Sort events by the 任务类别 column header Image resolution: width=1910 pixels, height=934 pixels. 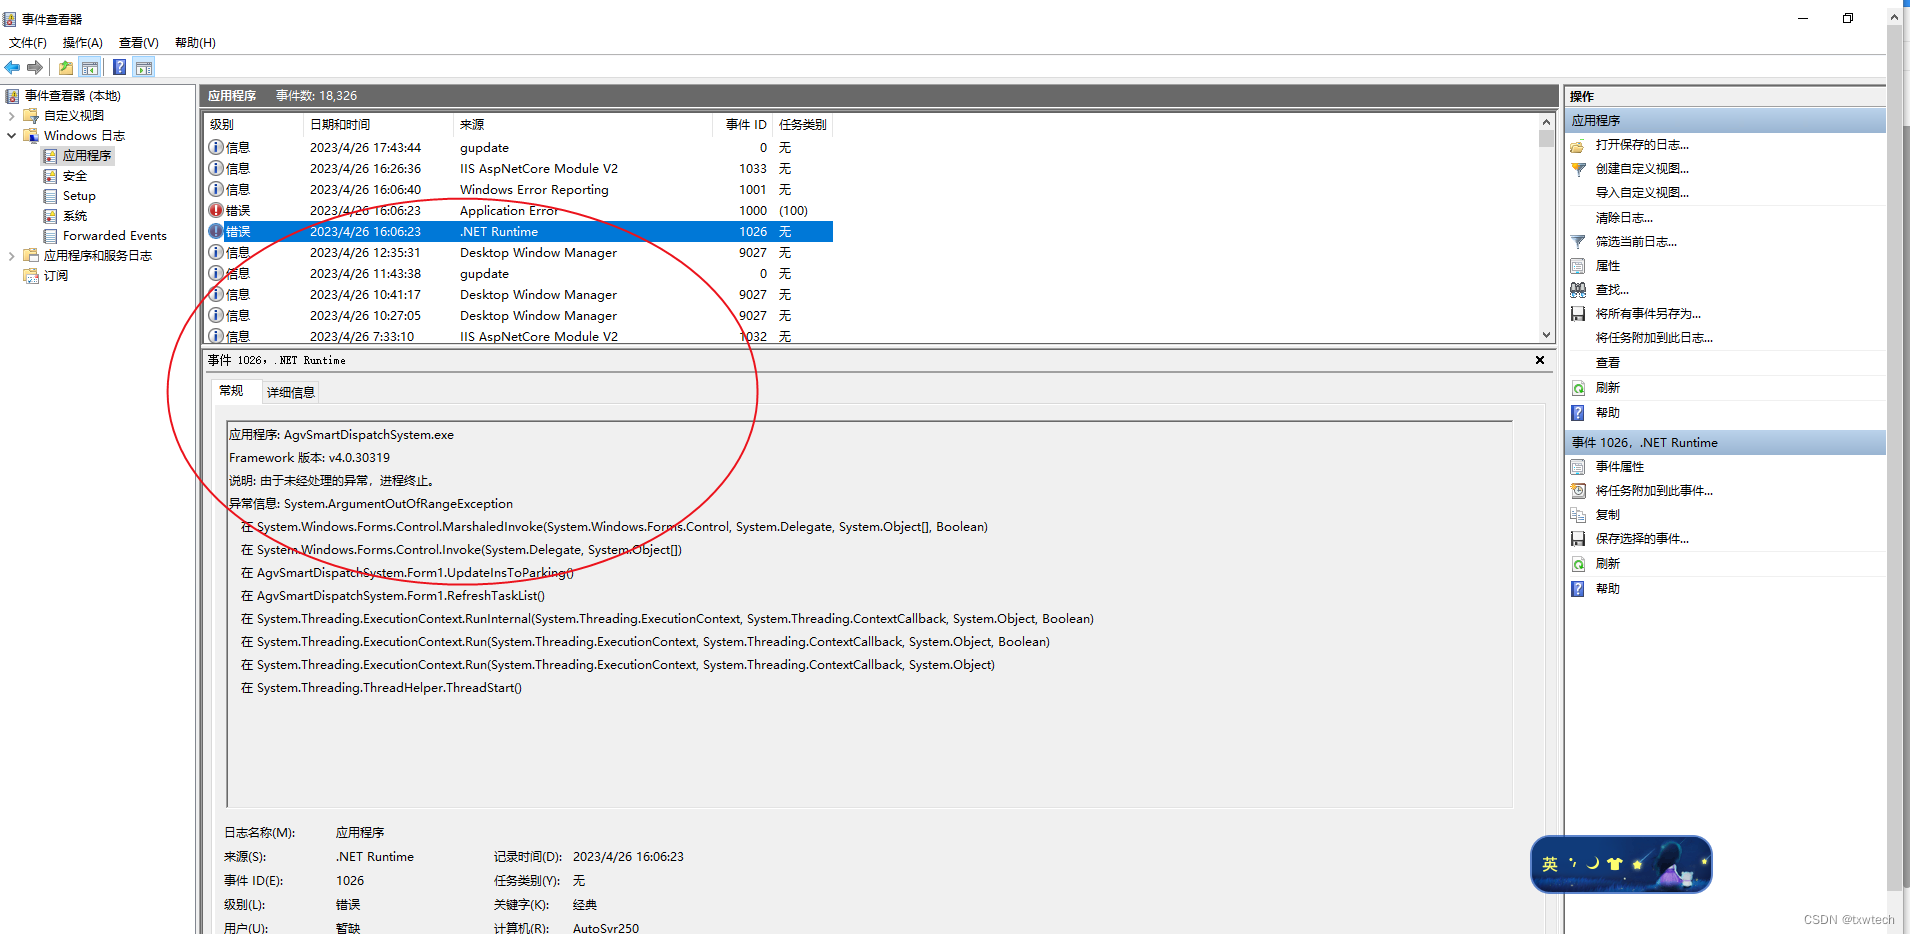pyautogui.click(x=803, y=125)
